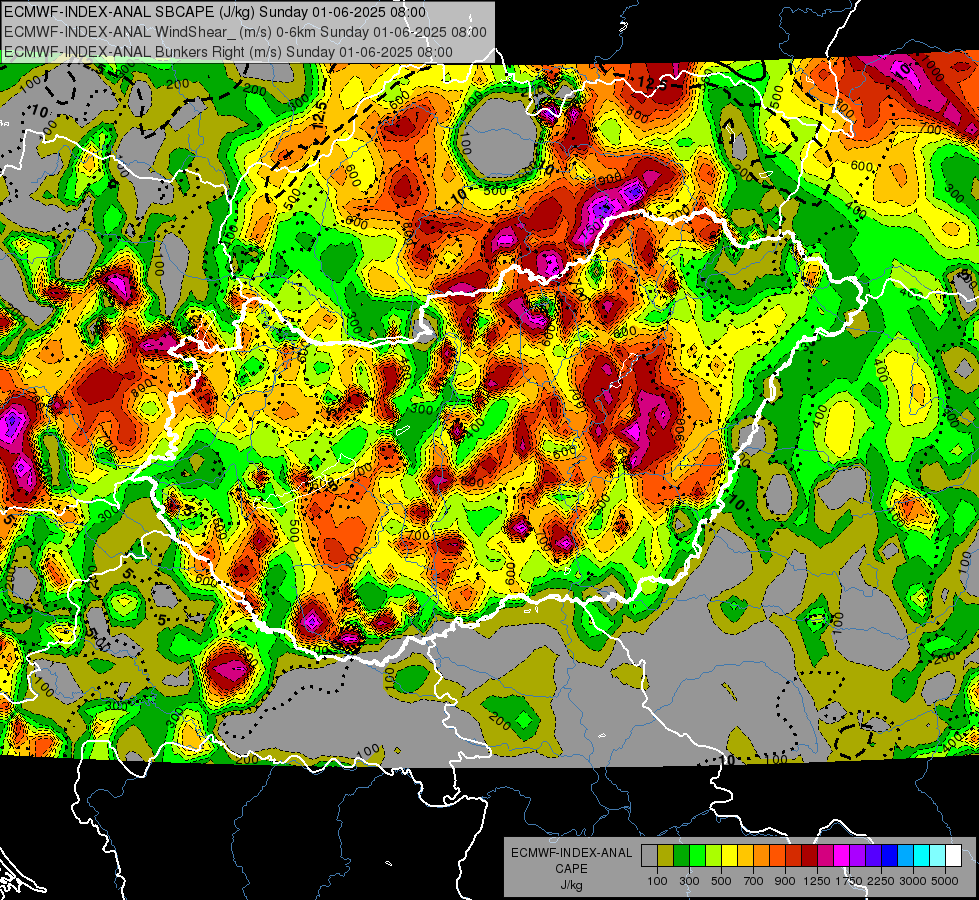Click the J/kg unit label in legend
Screen dimensions: 979x900
click(x=571, y=885)
